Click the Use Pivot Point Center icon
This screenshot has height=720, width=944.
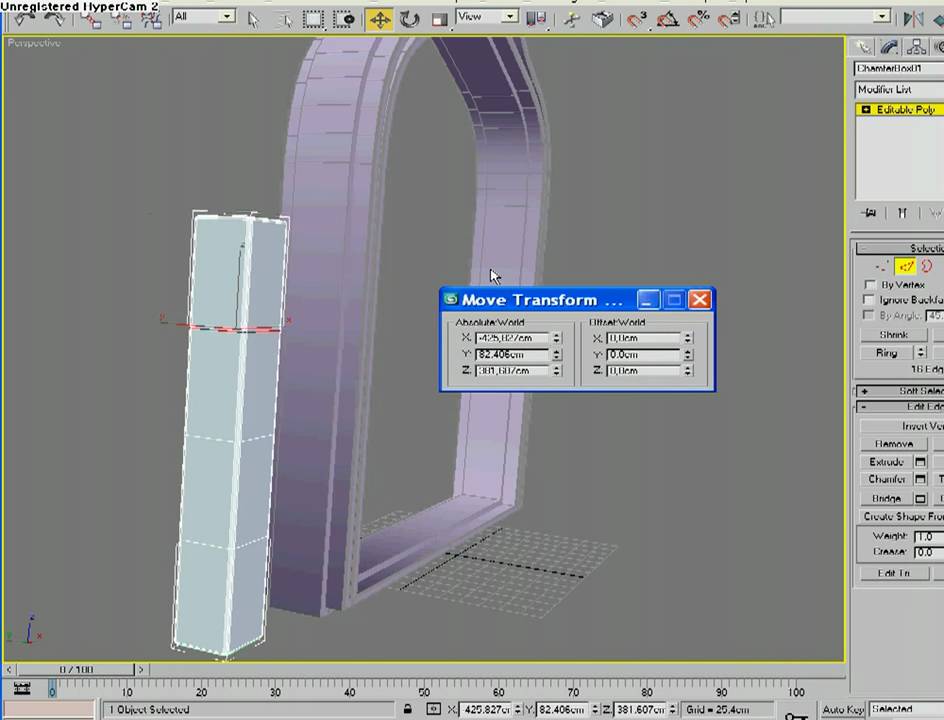pyautogui.click(x=536, y=20)
